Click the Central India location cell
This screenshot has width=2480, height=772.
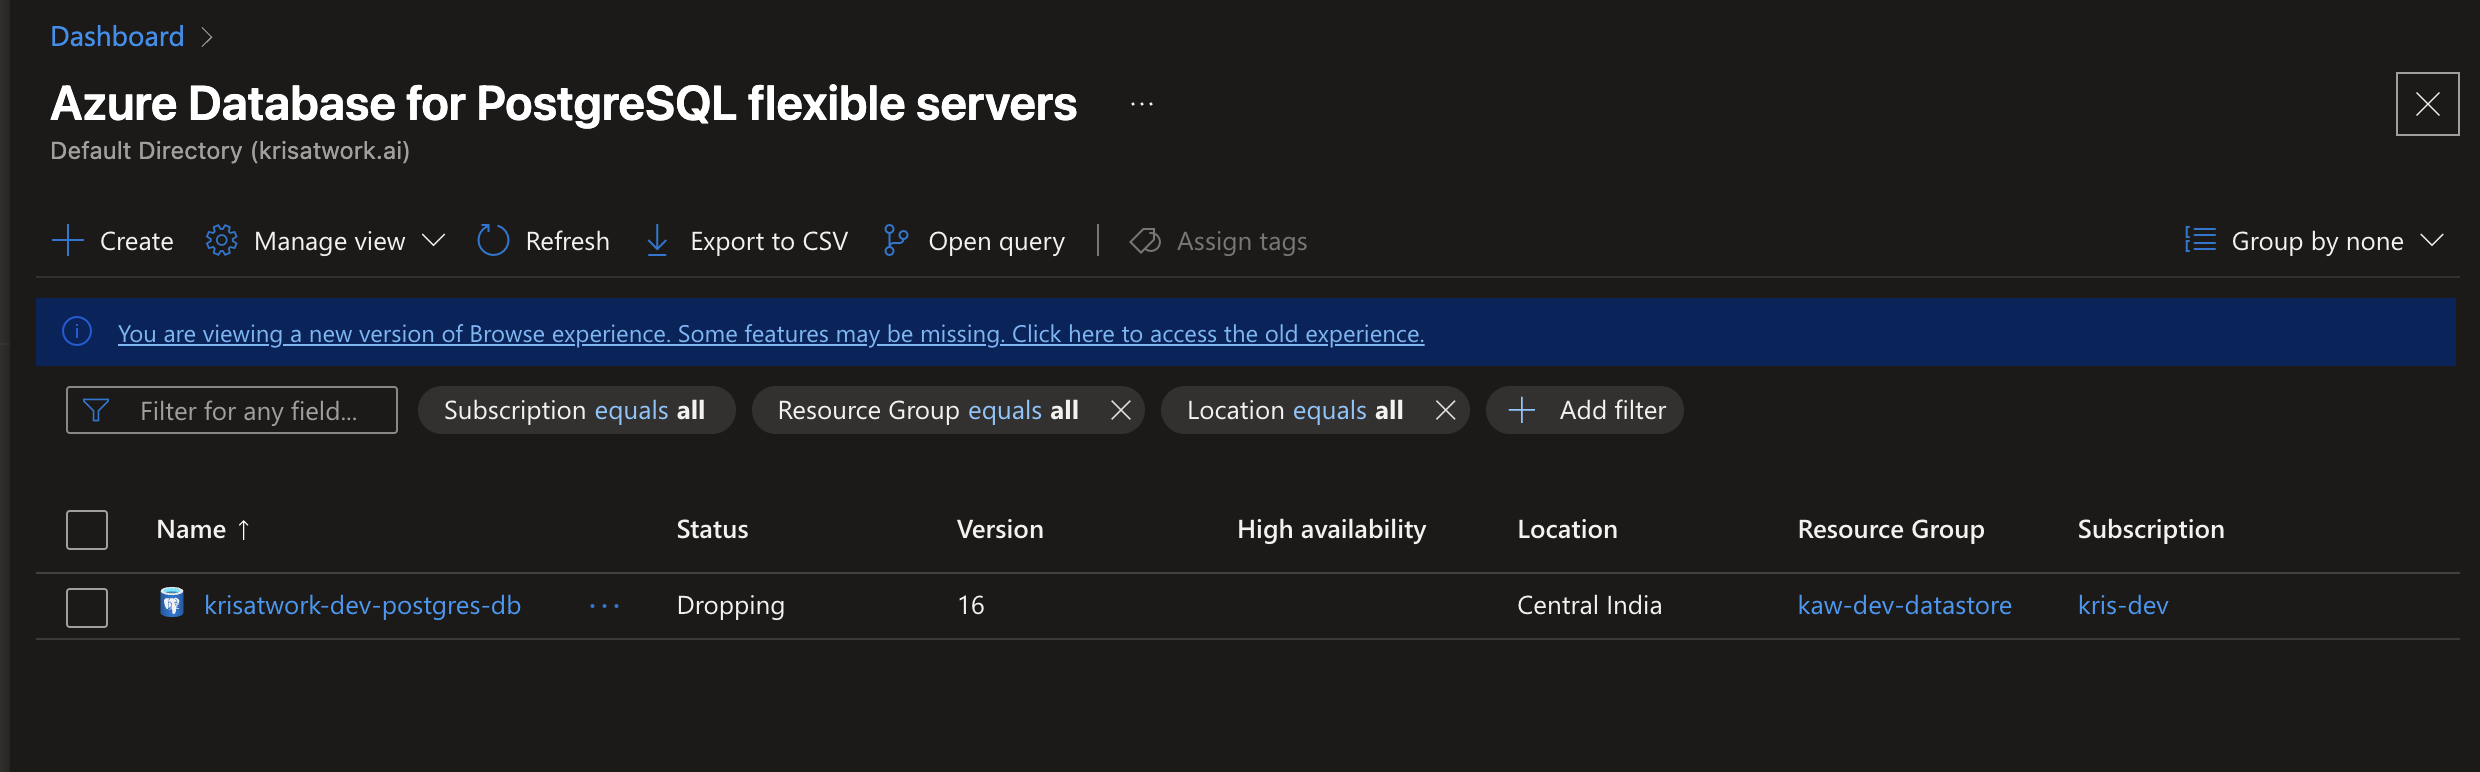1589,605
